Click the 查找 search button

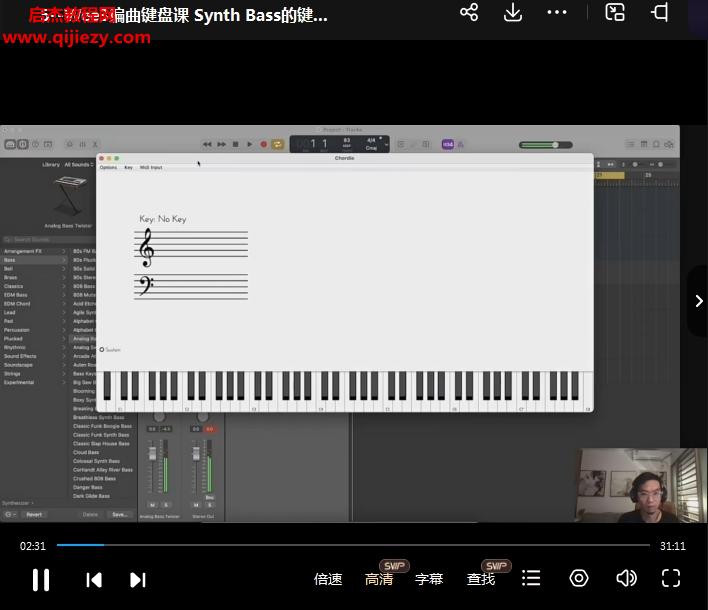point(481,579)
